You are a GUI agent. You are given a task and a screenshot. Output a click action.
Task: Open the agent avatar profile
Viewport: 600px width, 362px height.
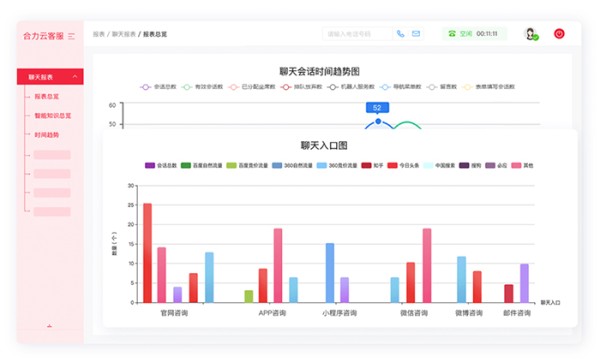[x=531, y=34]
